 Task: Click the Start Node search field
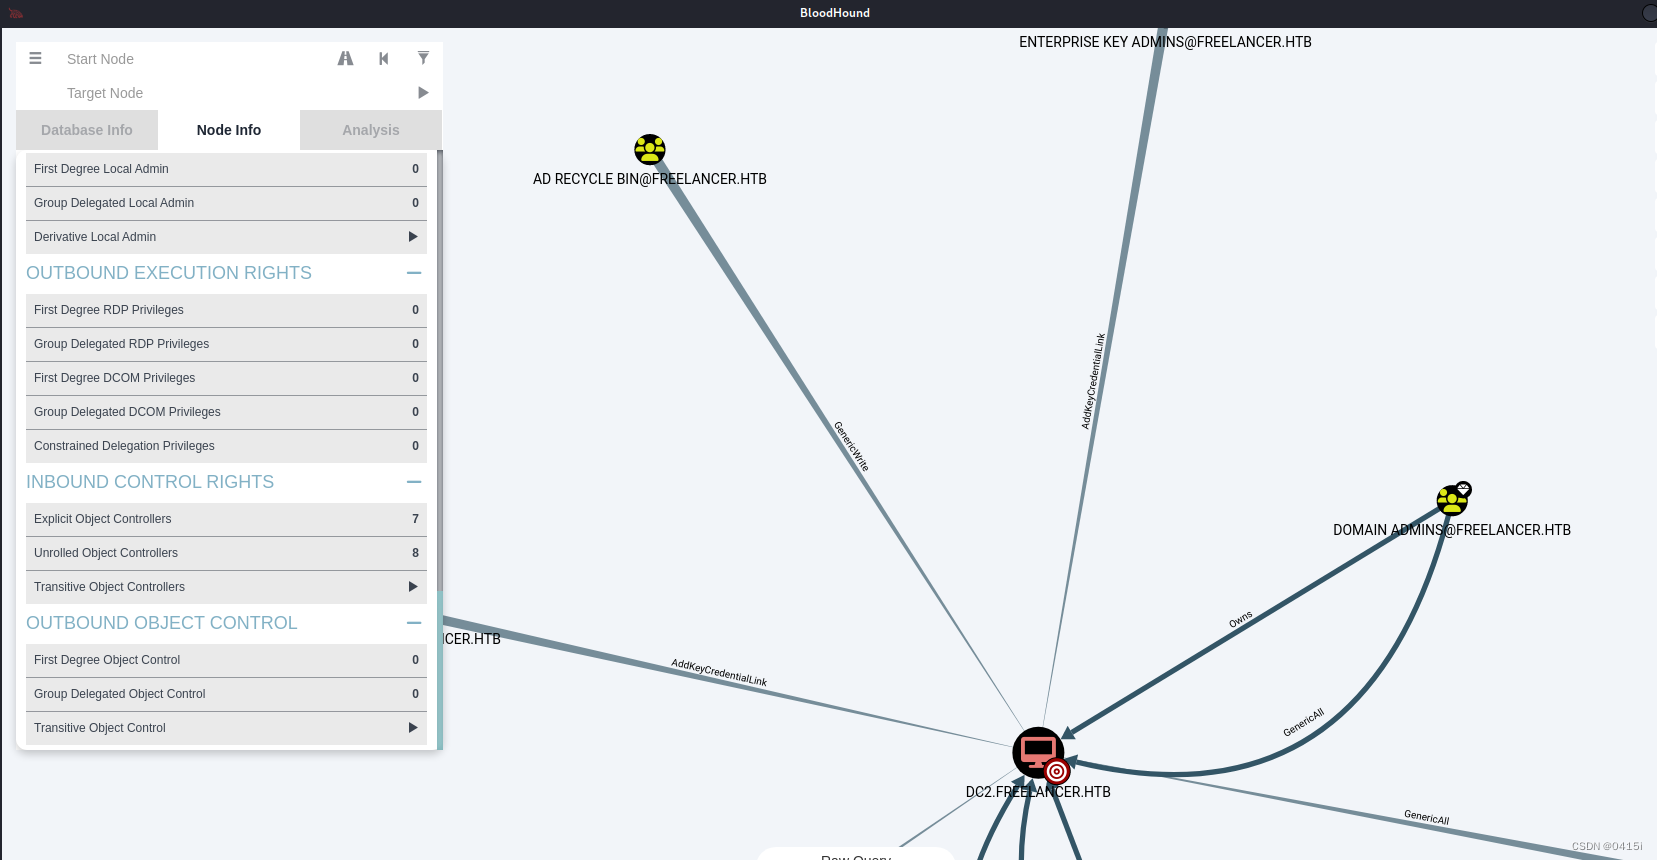pyautogui.click(x=195, y=59)
